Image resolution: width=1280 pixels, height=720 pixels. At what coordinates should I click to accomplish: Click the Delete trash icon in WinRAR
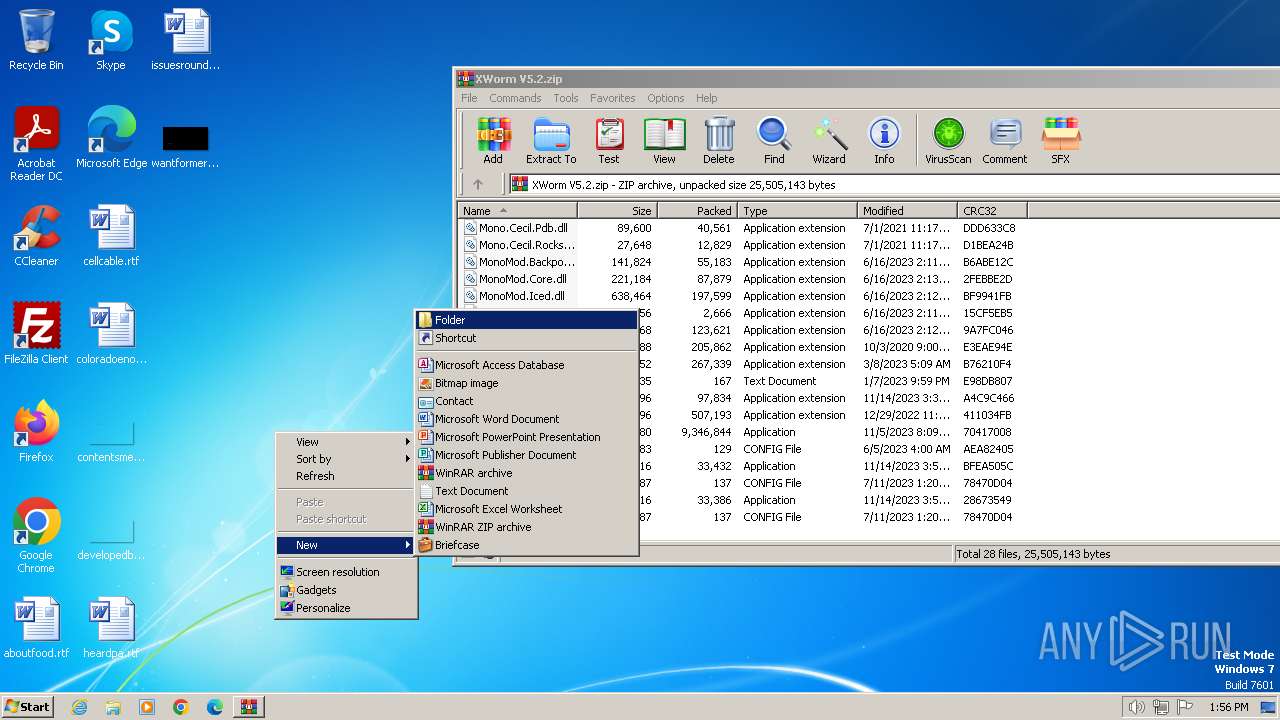tap(718, 141)
